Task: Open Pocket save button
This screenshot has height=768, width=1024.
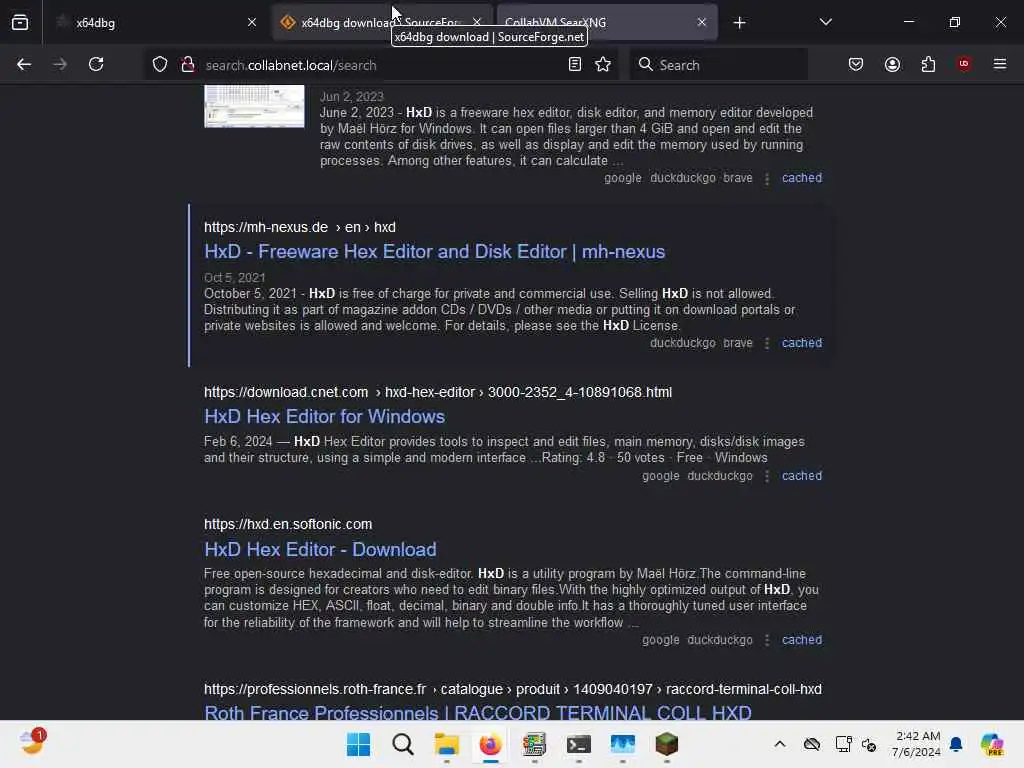Action: coord(856,65)
